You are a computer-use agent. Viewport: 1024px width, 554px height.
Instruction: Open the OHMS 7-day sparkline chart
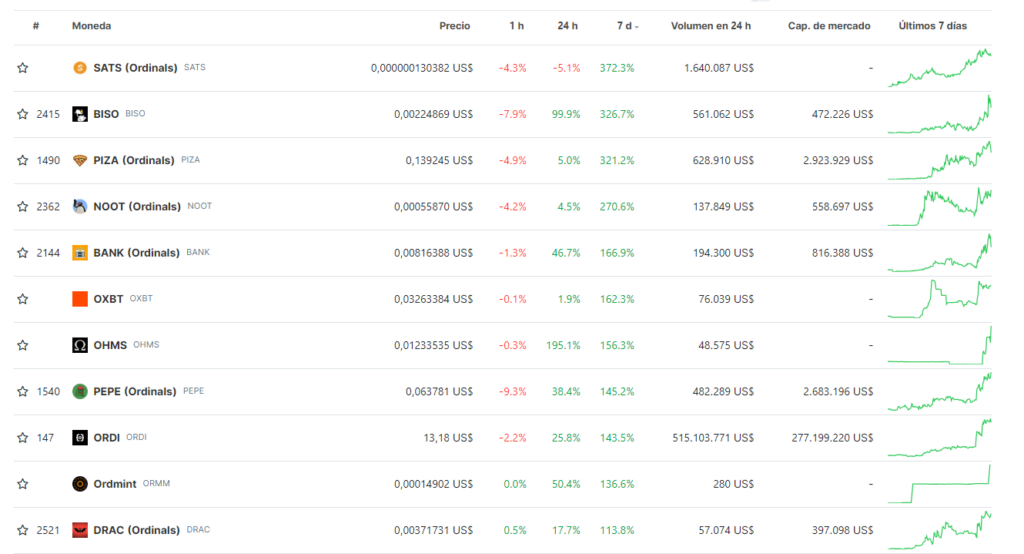click(939, 345)
